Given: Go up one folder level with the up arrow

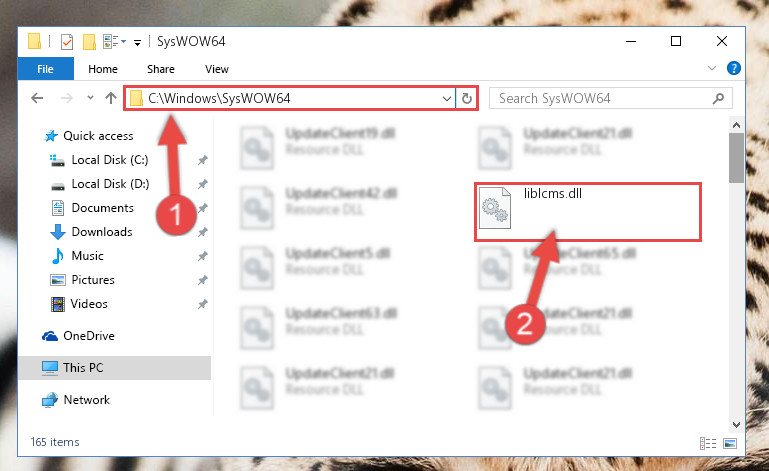Looking at the screenshot, I should tap(111, 98).
